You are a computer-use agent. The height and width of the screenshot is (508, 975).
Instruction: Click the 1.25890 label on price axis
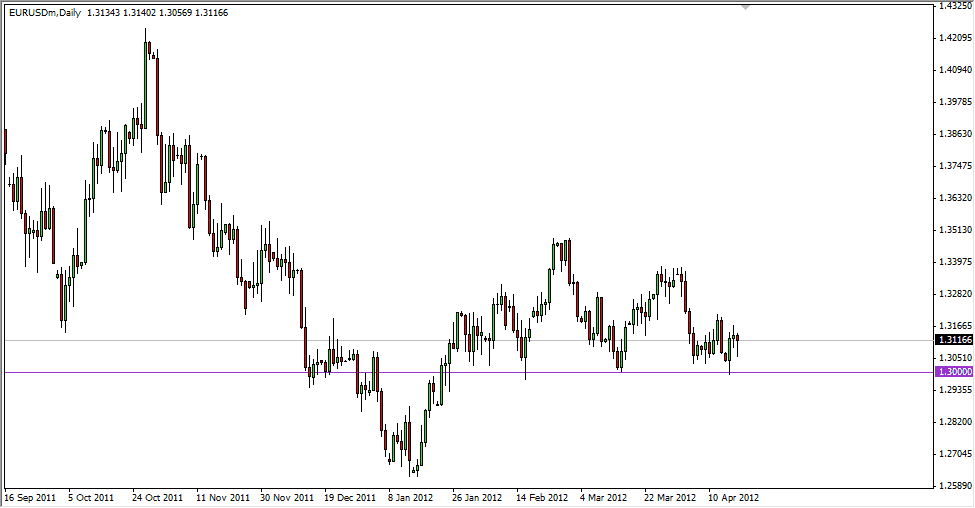(x=954, y=485)
